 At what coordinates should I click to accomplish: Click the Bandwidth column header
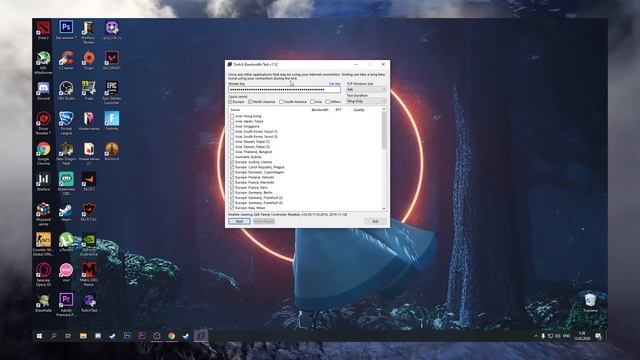coord(320,110)
